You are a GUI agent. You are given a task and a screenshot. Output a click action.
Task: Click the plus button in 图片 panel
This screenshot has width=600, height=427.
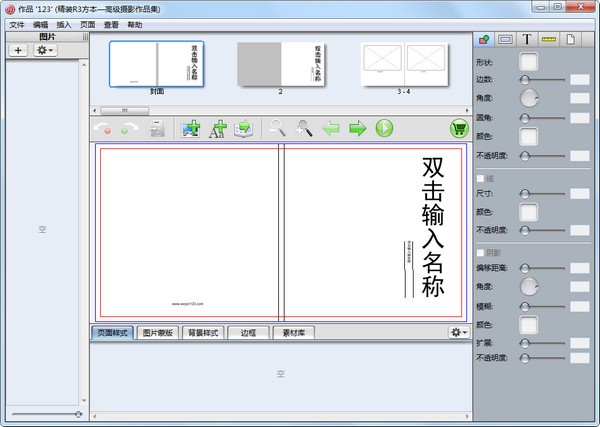pos(18,50)
